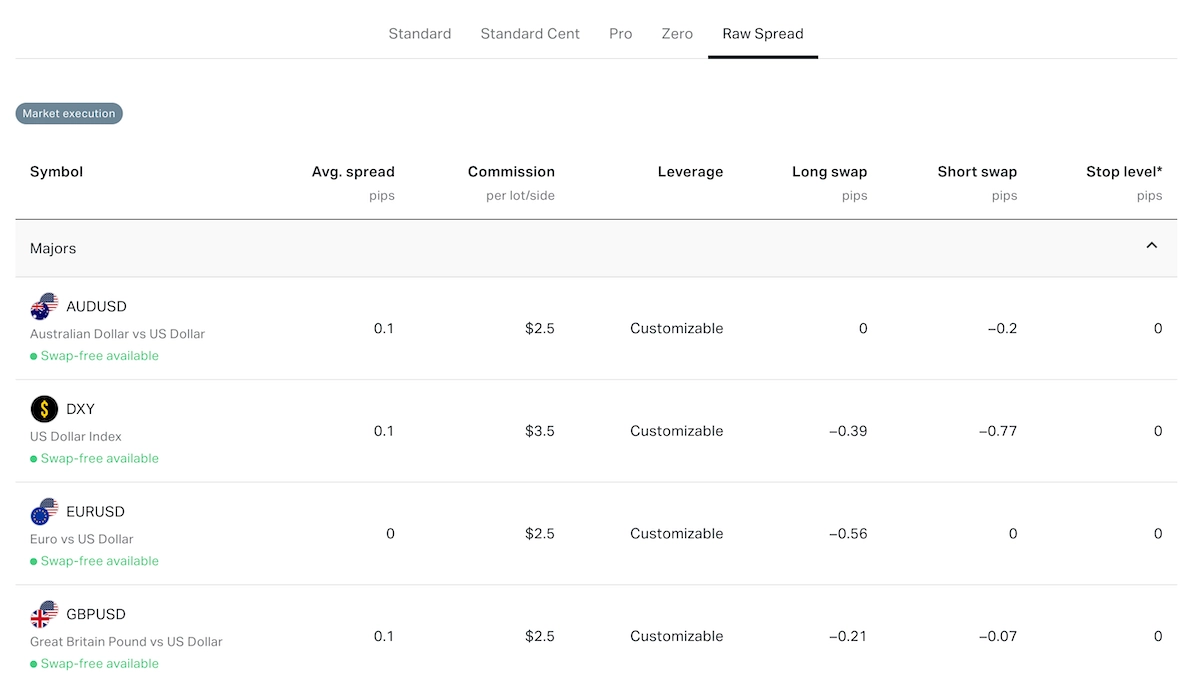Screen dimensions: 1200x681
Task: Click the Avg. spread column header
Action: [x=353, y=172]
